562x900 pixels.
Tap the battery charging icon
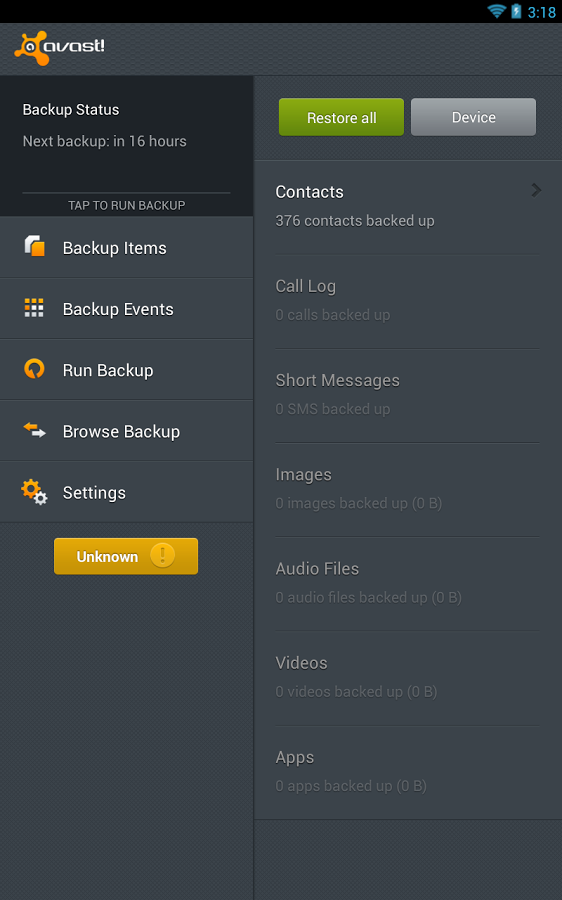click(516, 11)
